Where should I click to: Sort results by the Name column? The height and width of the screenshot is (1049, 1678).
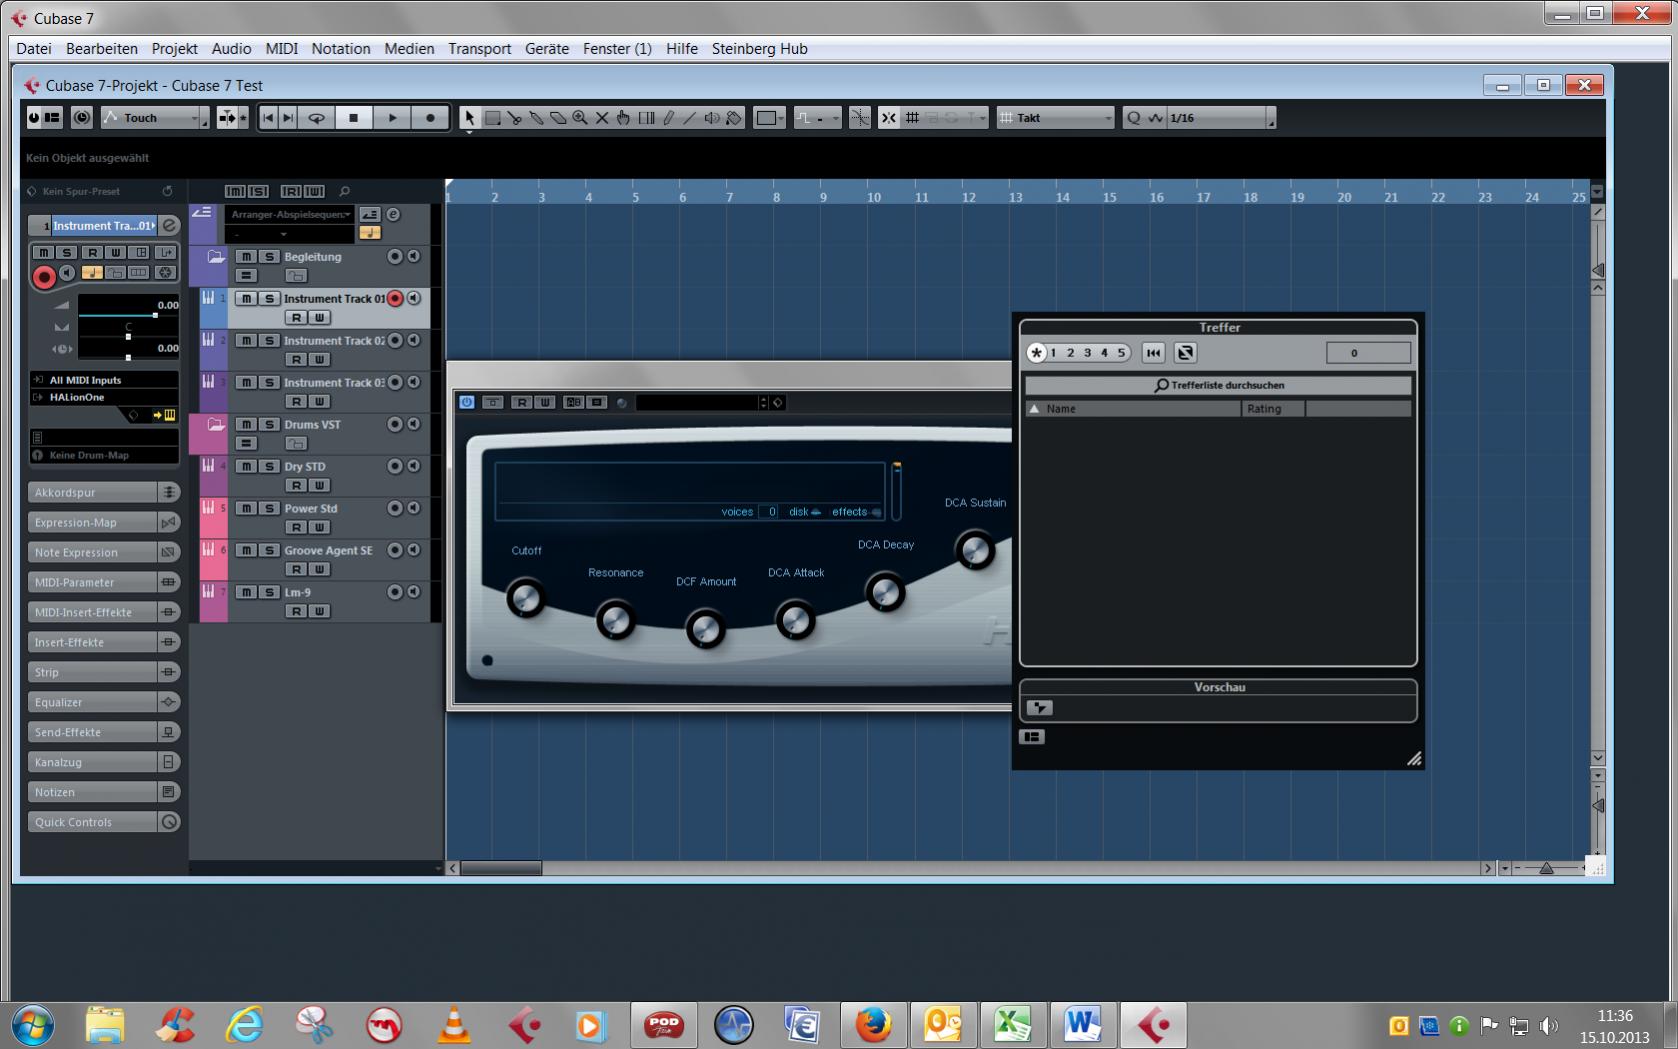coord(1133,409)
